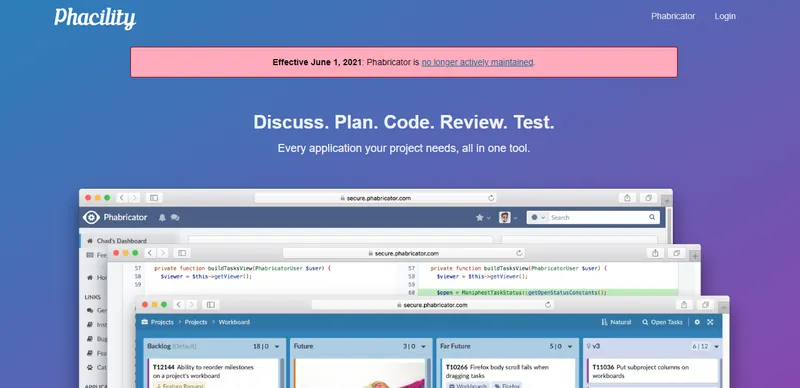Click the share icon in the workboard window
800x388 pixels.
[x=684, y=305]
